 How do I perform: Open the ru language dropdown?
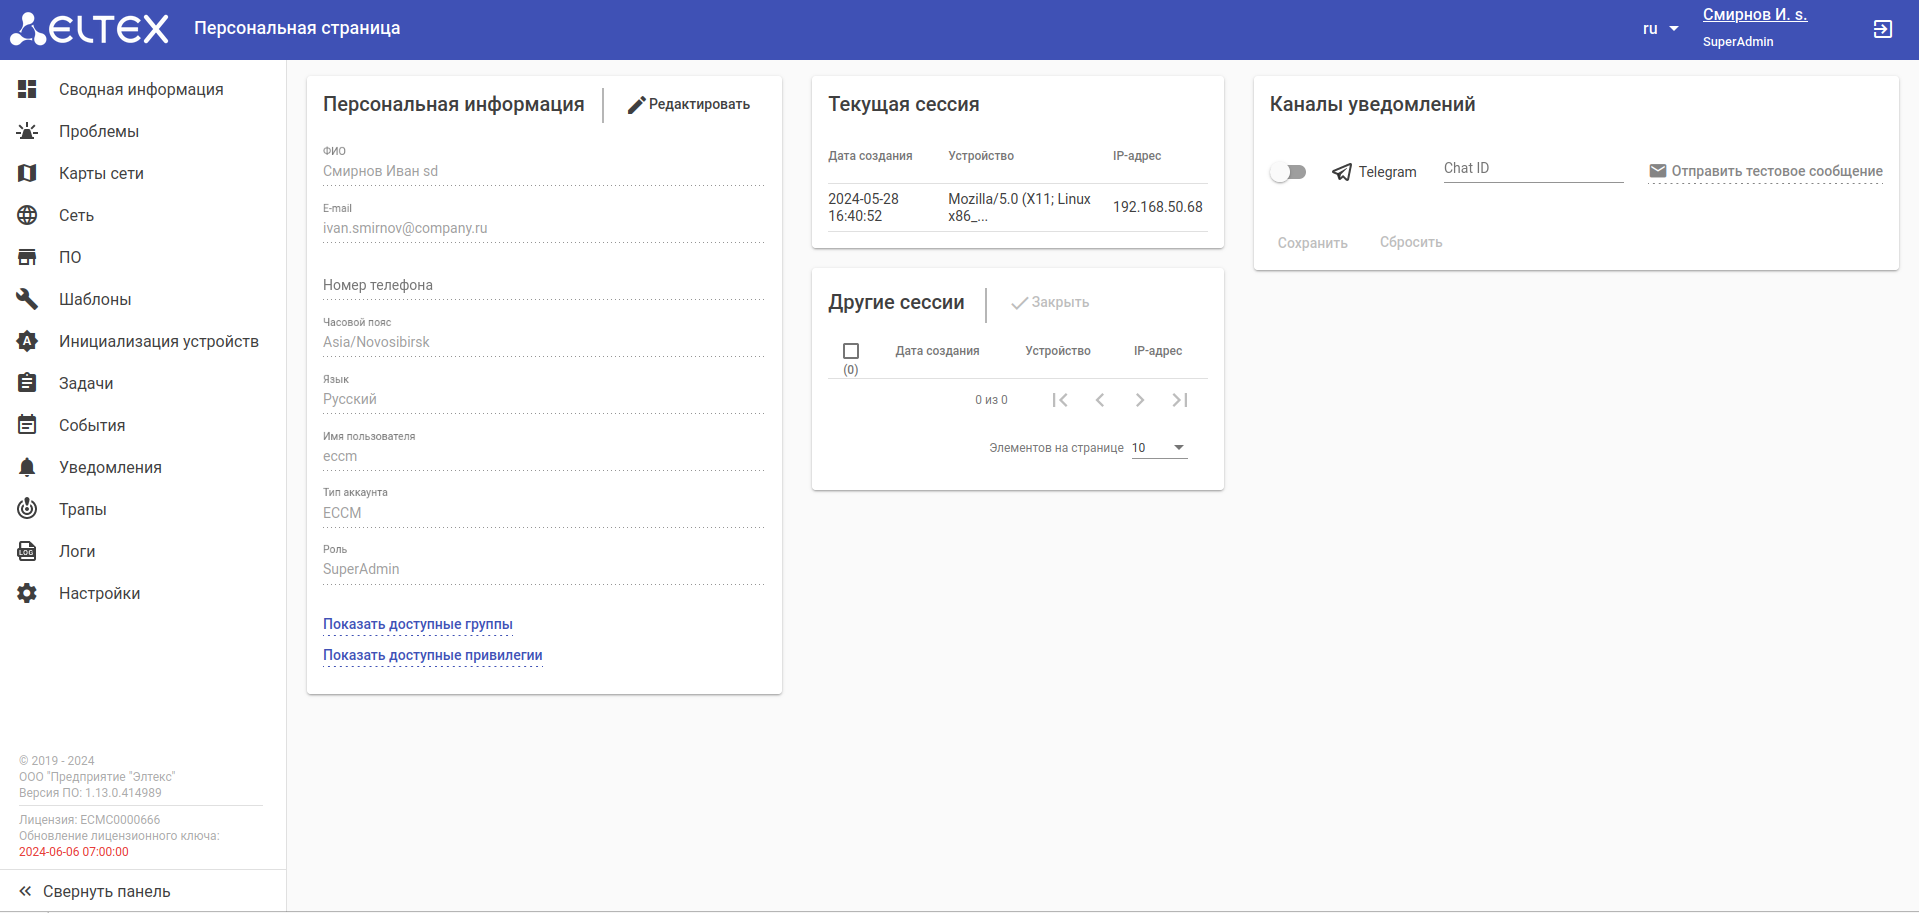[x=1660, y=29]
